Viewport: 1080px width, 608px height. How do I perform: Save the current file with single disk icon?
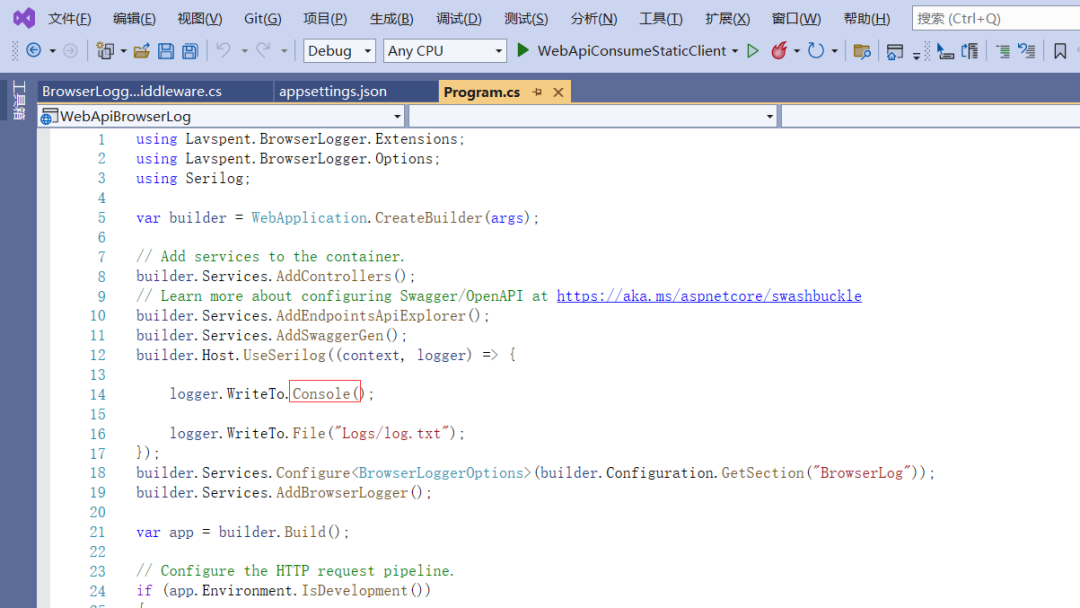click(x=165, y=50)
